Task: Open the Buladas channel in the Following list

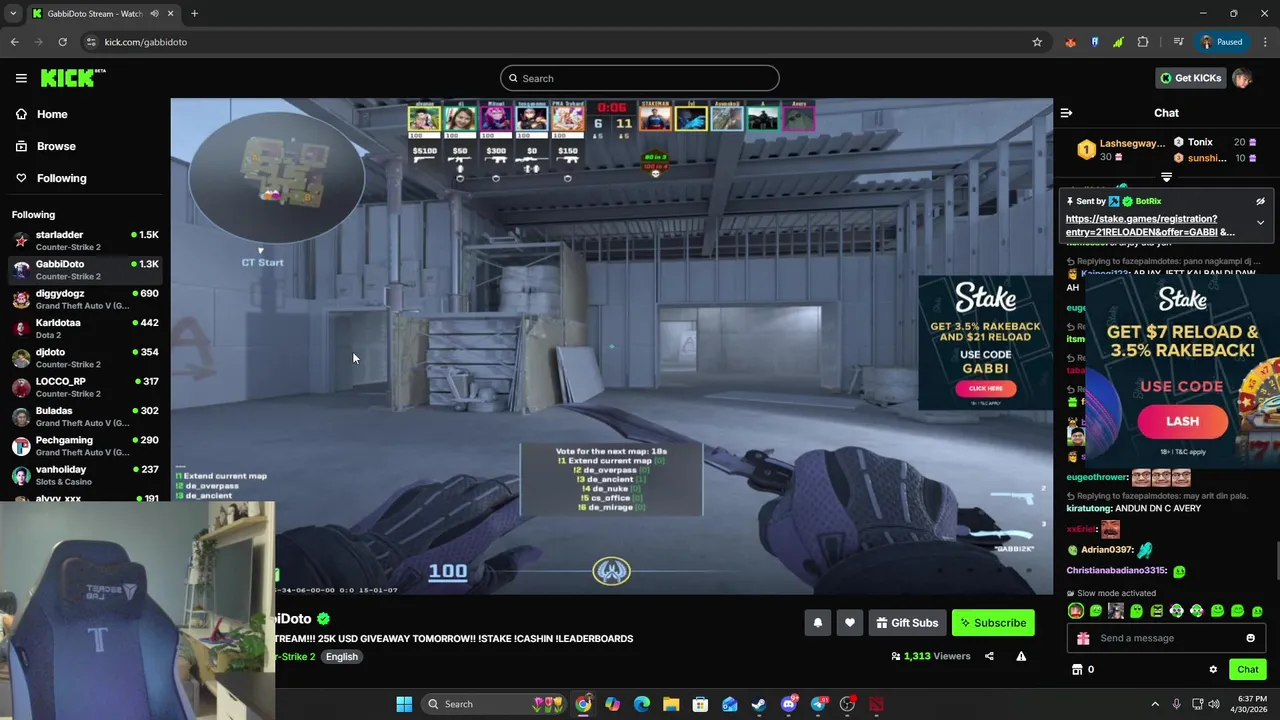Action: click(x=85, y=416)
